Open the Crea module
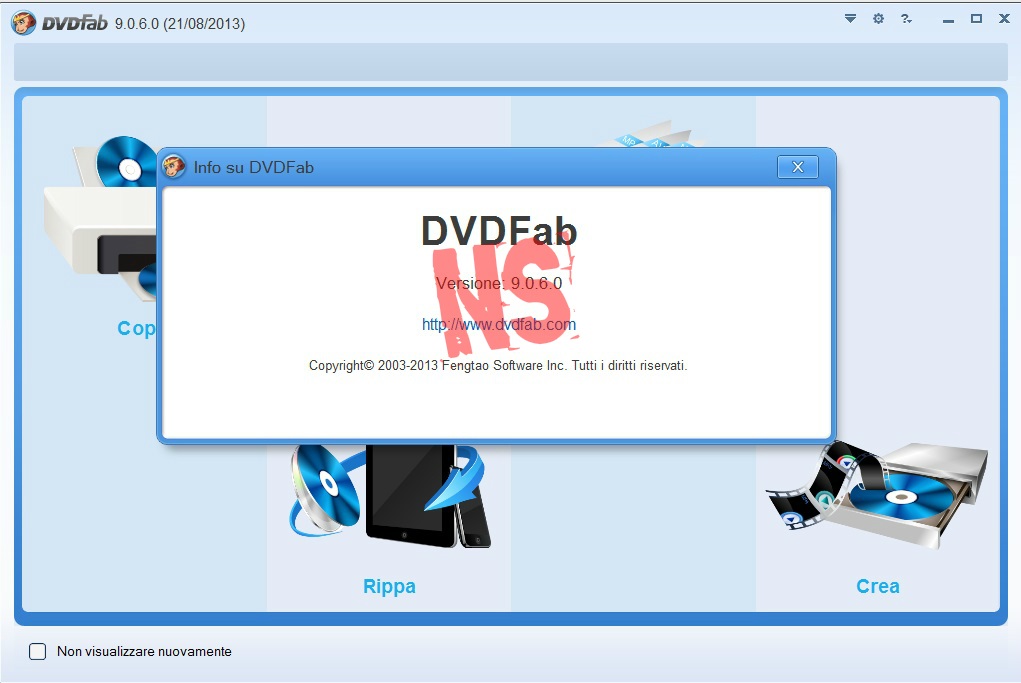The image size is (1021, 683). (x=877, y=586)
